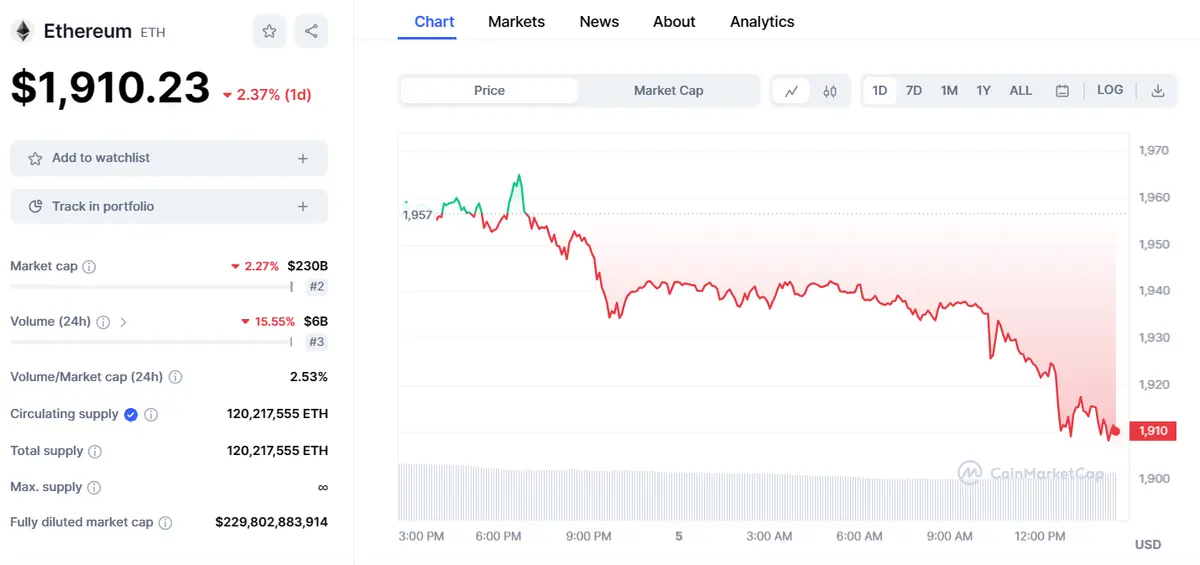Screen dimensions: 1200x565
Task: Select the 7D time range
Action: [913, 91]
